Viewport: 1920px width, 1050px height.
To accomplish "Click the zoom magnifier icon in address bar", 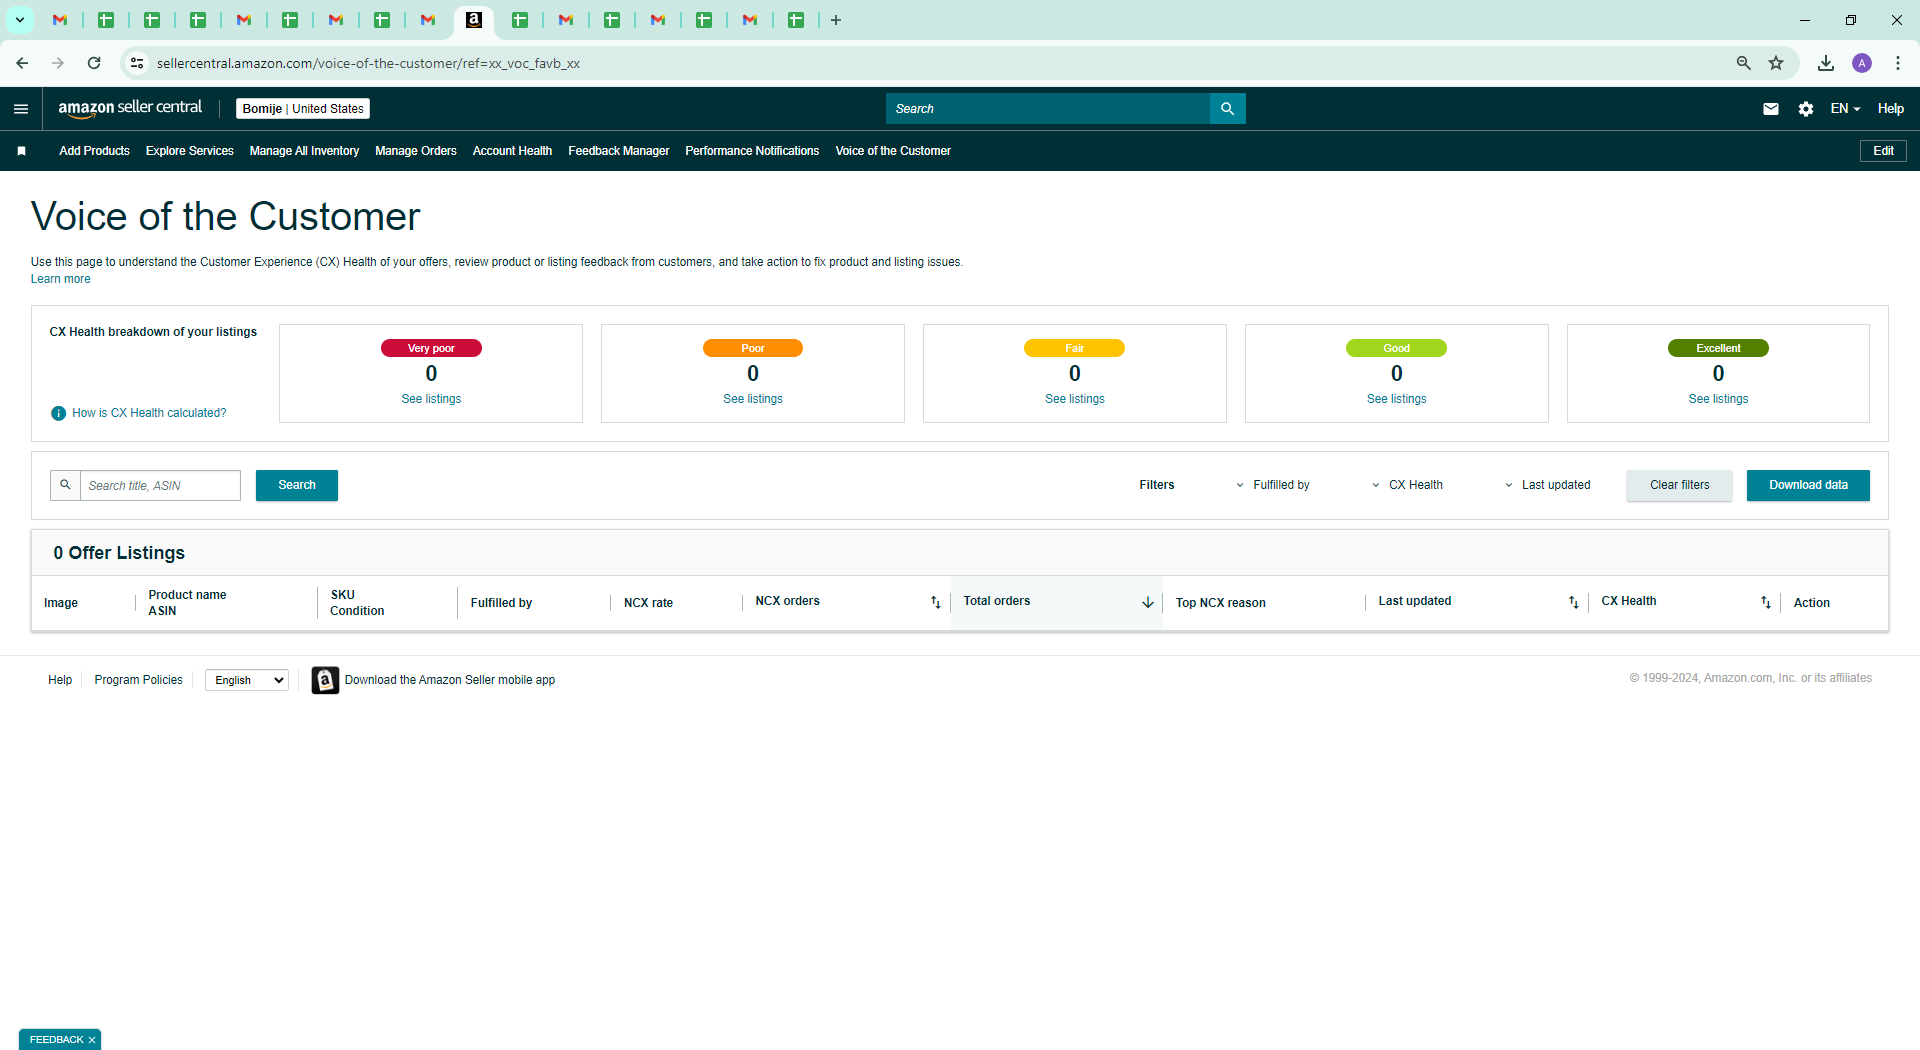I will point(1744,63).
